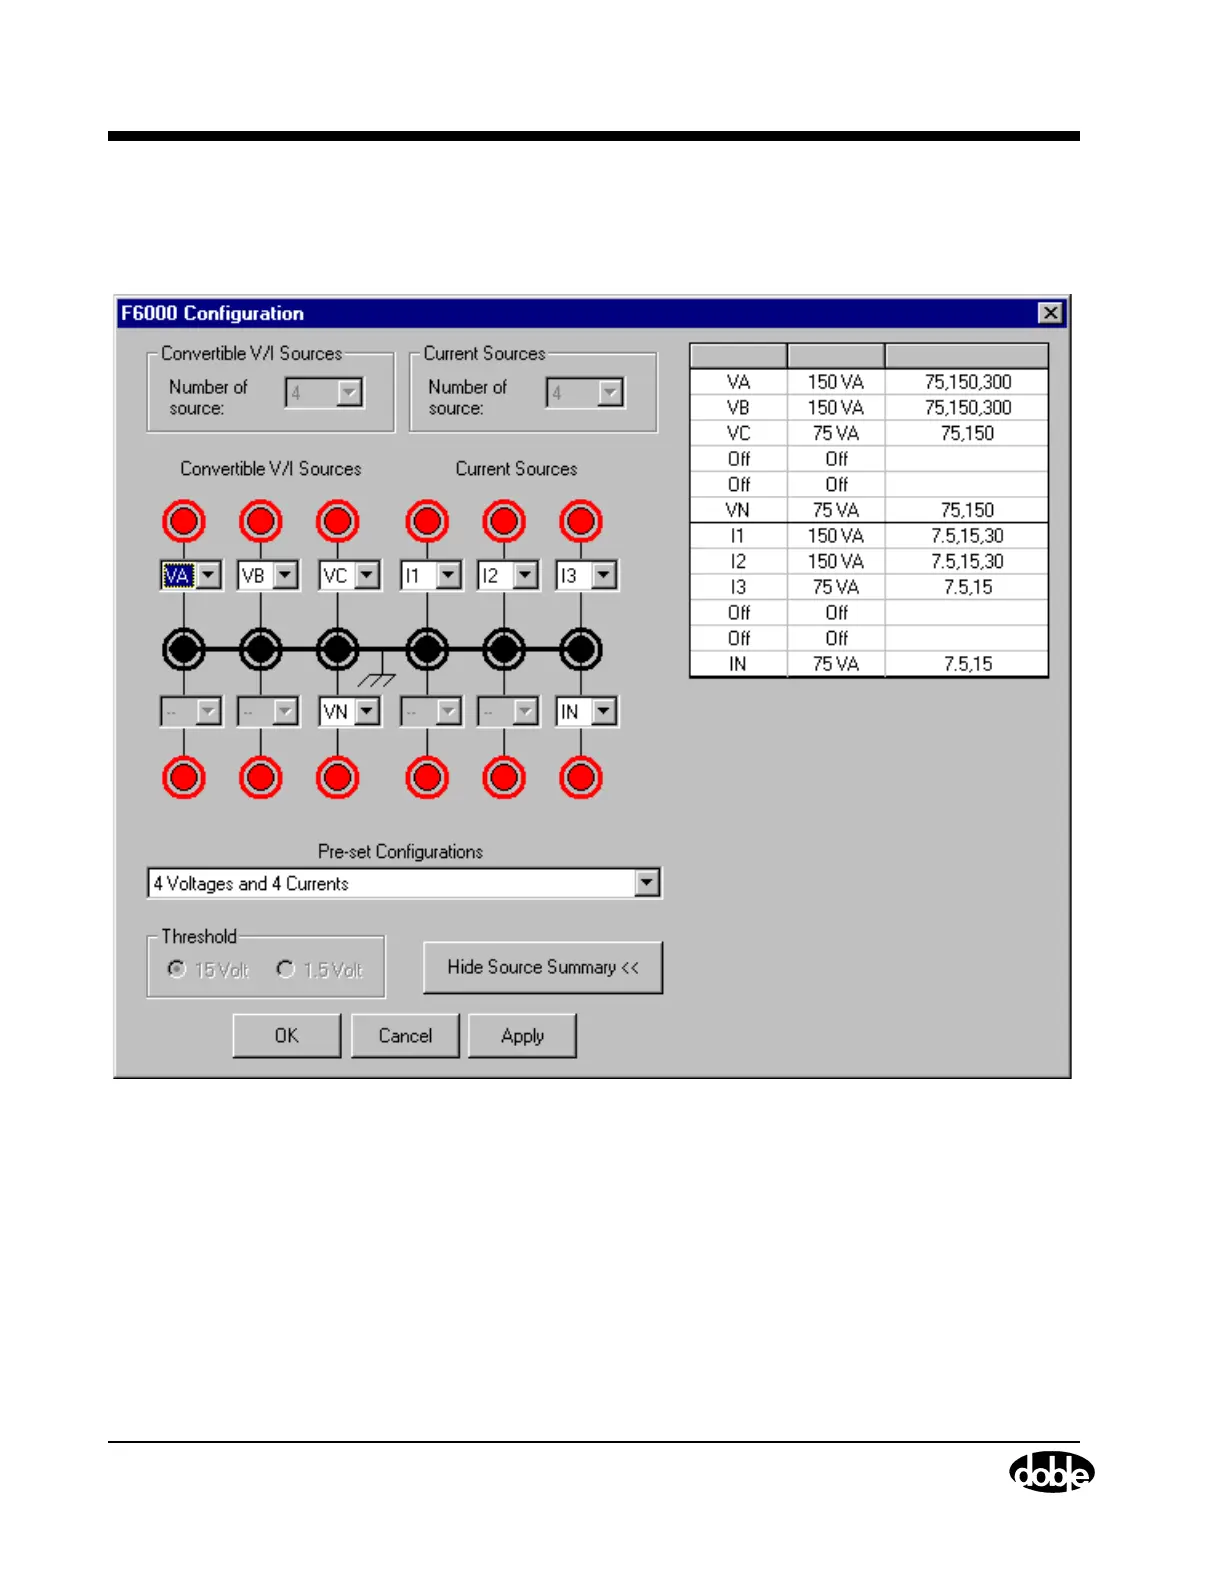
Task: Open the I1 source dropdown
Action: tap(449, 576)
